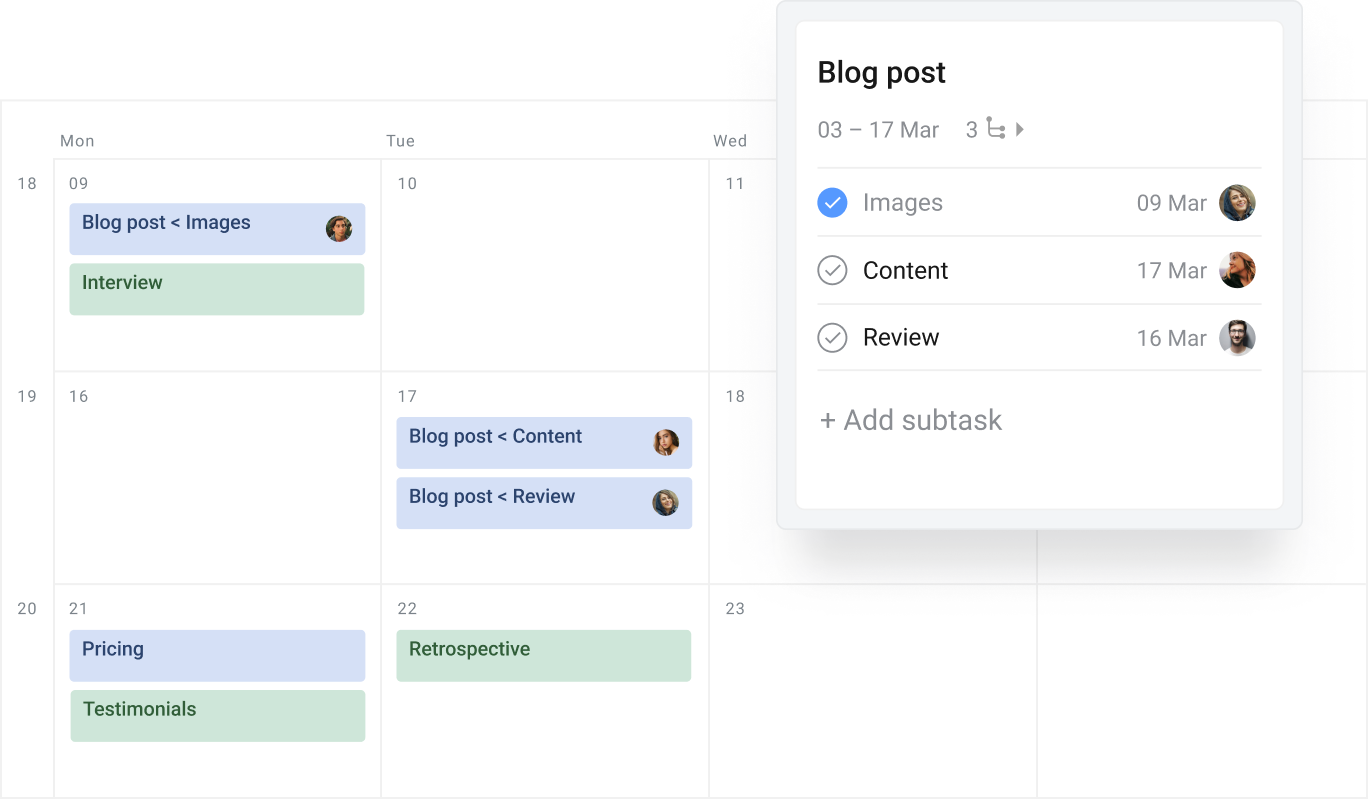Image resolution: width=1368 pixels, height=799 pixels.
Task: Check the Review subtask circle
Action: pyautogui.click(x=832, y=337)
